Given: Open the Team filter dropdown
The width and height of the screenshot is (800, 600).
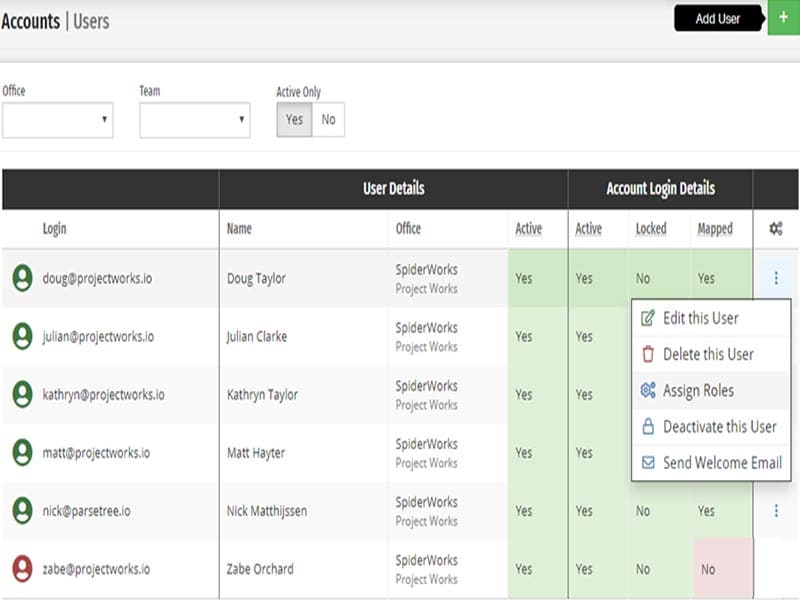Looking at the screenshot, I should tap(194, 120).
